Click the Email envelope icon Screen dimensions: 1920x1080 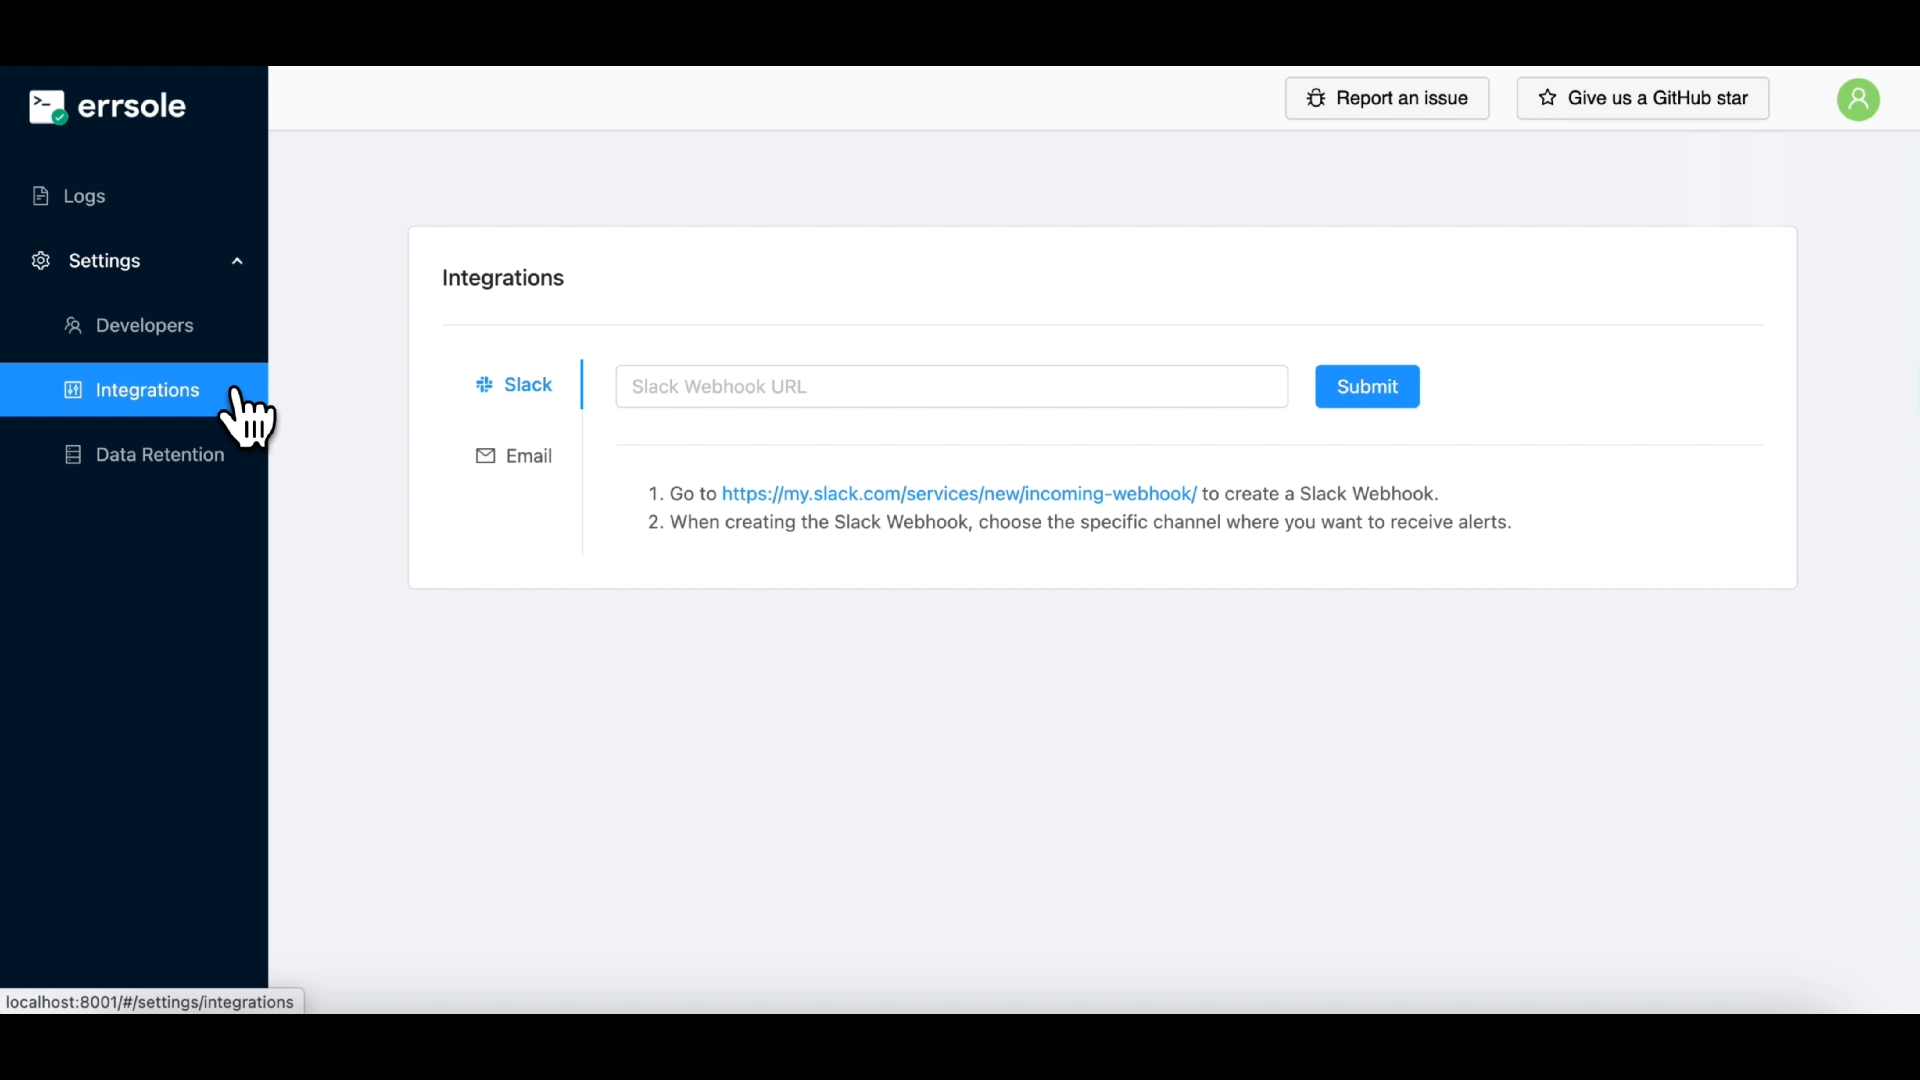pos(486,456)
